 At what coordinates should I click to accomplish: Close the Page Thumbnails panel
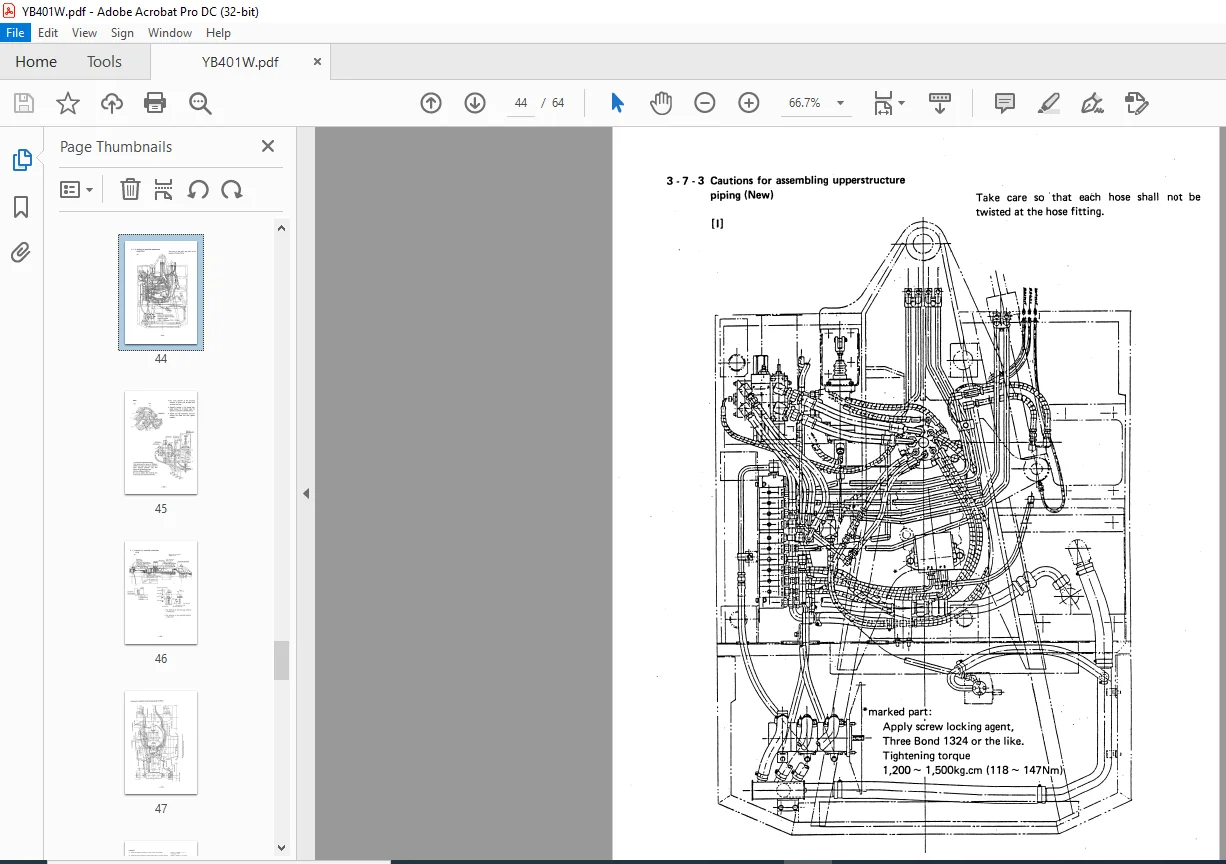[268, 146]
